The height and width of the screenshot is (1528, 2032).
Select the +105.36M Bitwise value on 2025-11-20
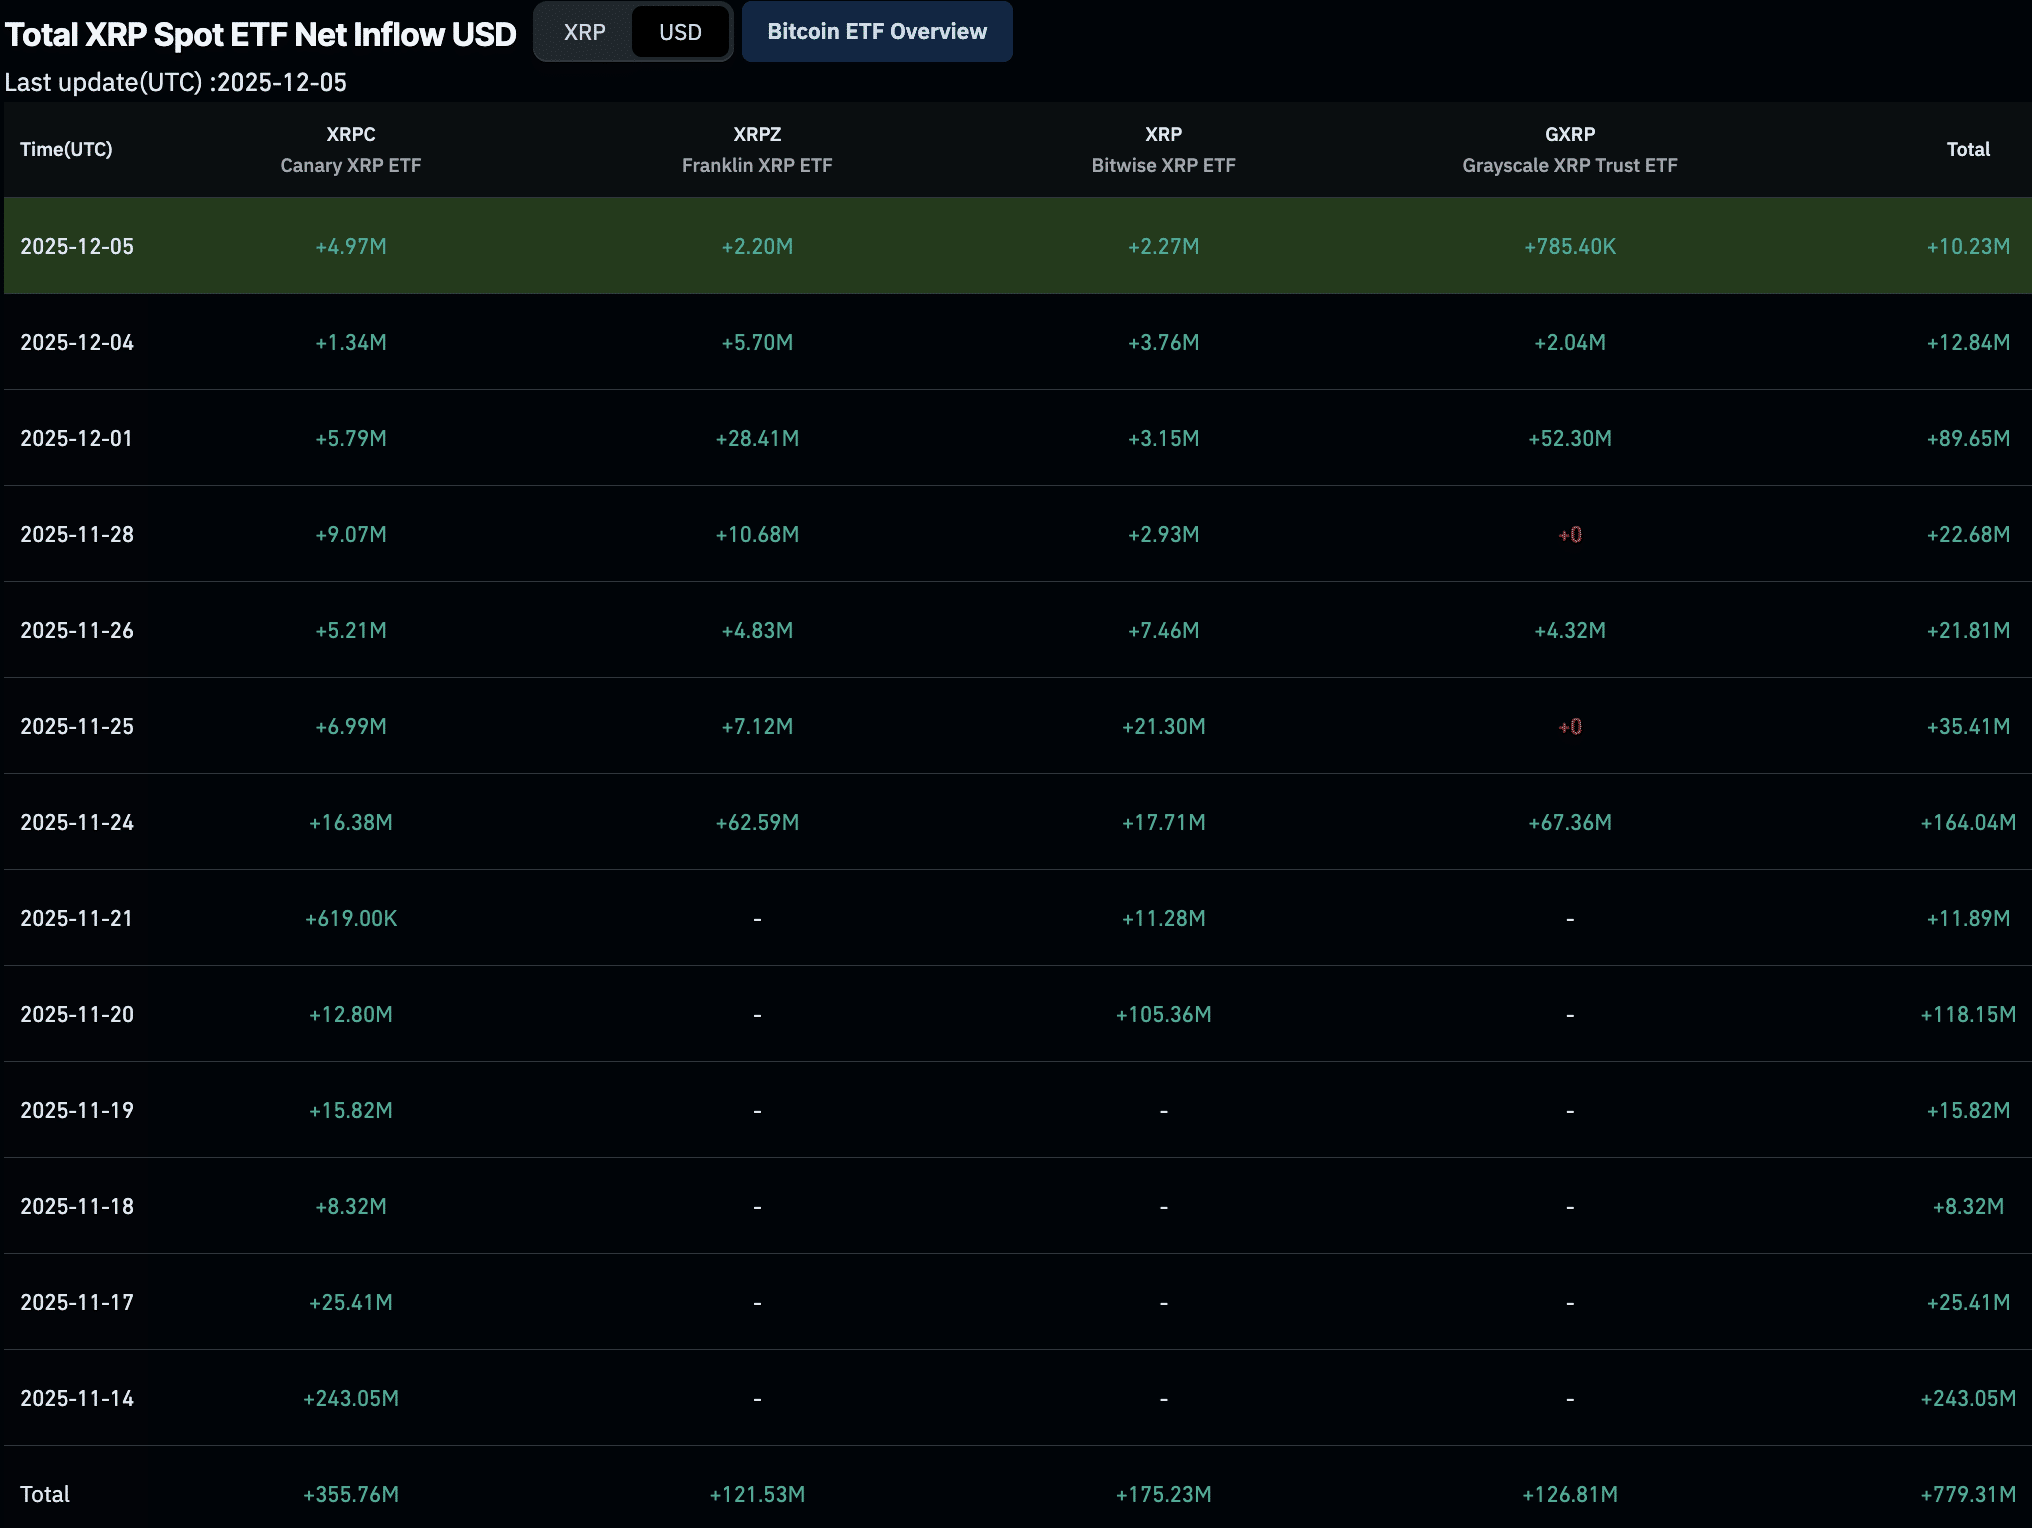(x=1162, y=1013)
